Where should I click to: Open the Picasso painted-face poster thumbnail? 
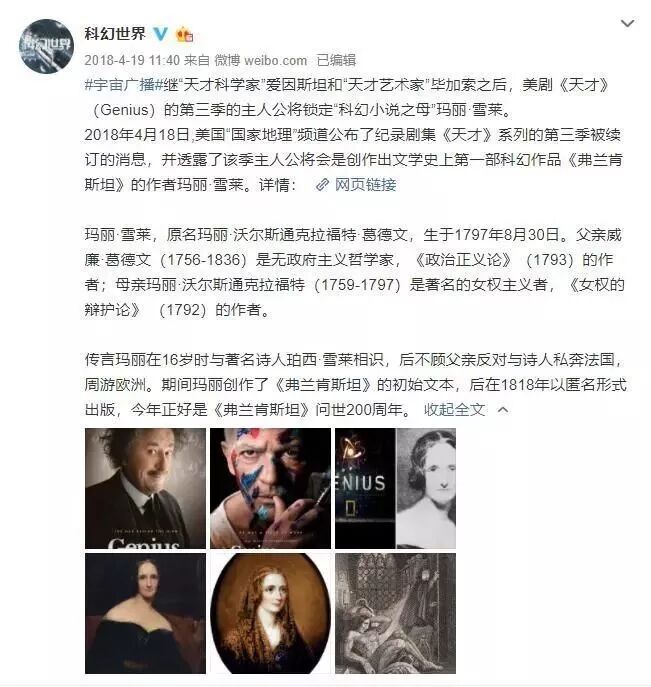tap(270, 488)
